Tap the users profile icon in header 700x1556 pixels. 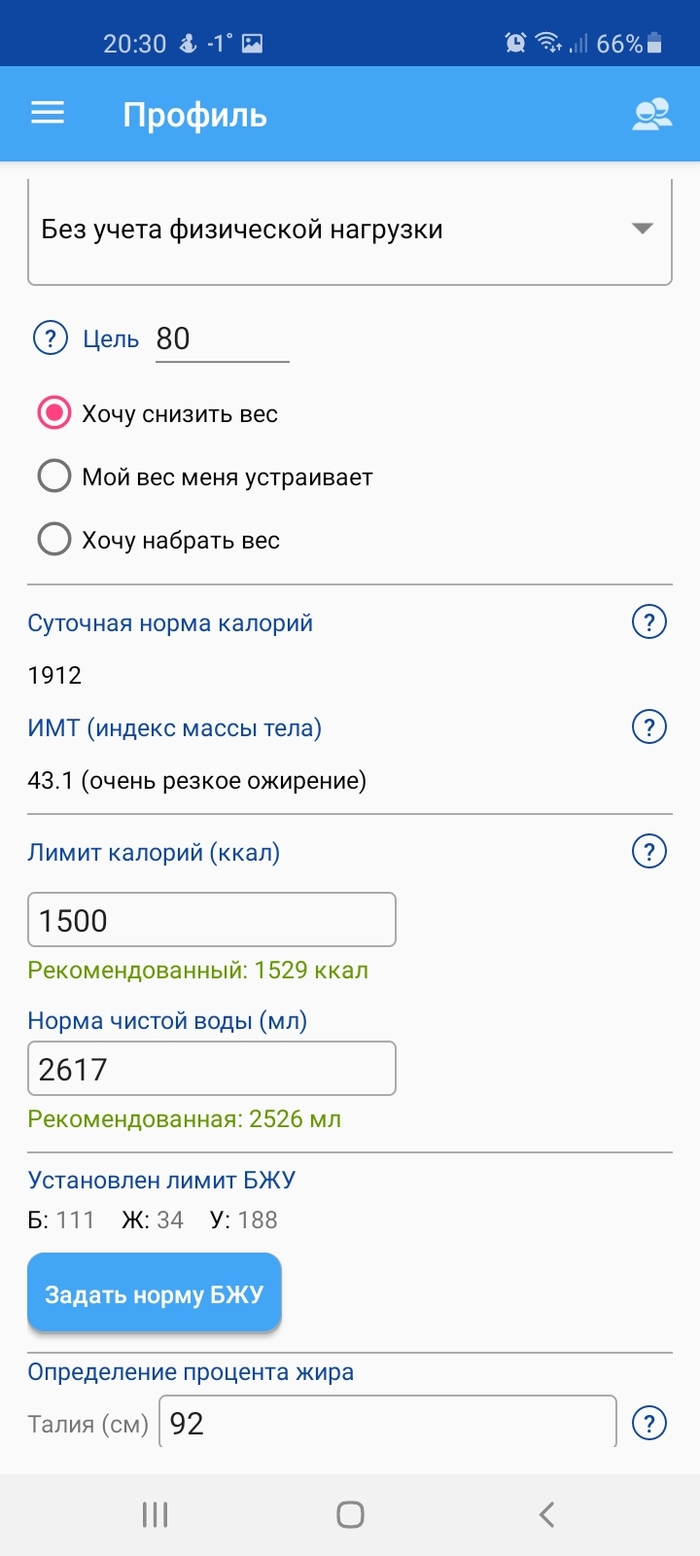[x=651, y=114]
